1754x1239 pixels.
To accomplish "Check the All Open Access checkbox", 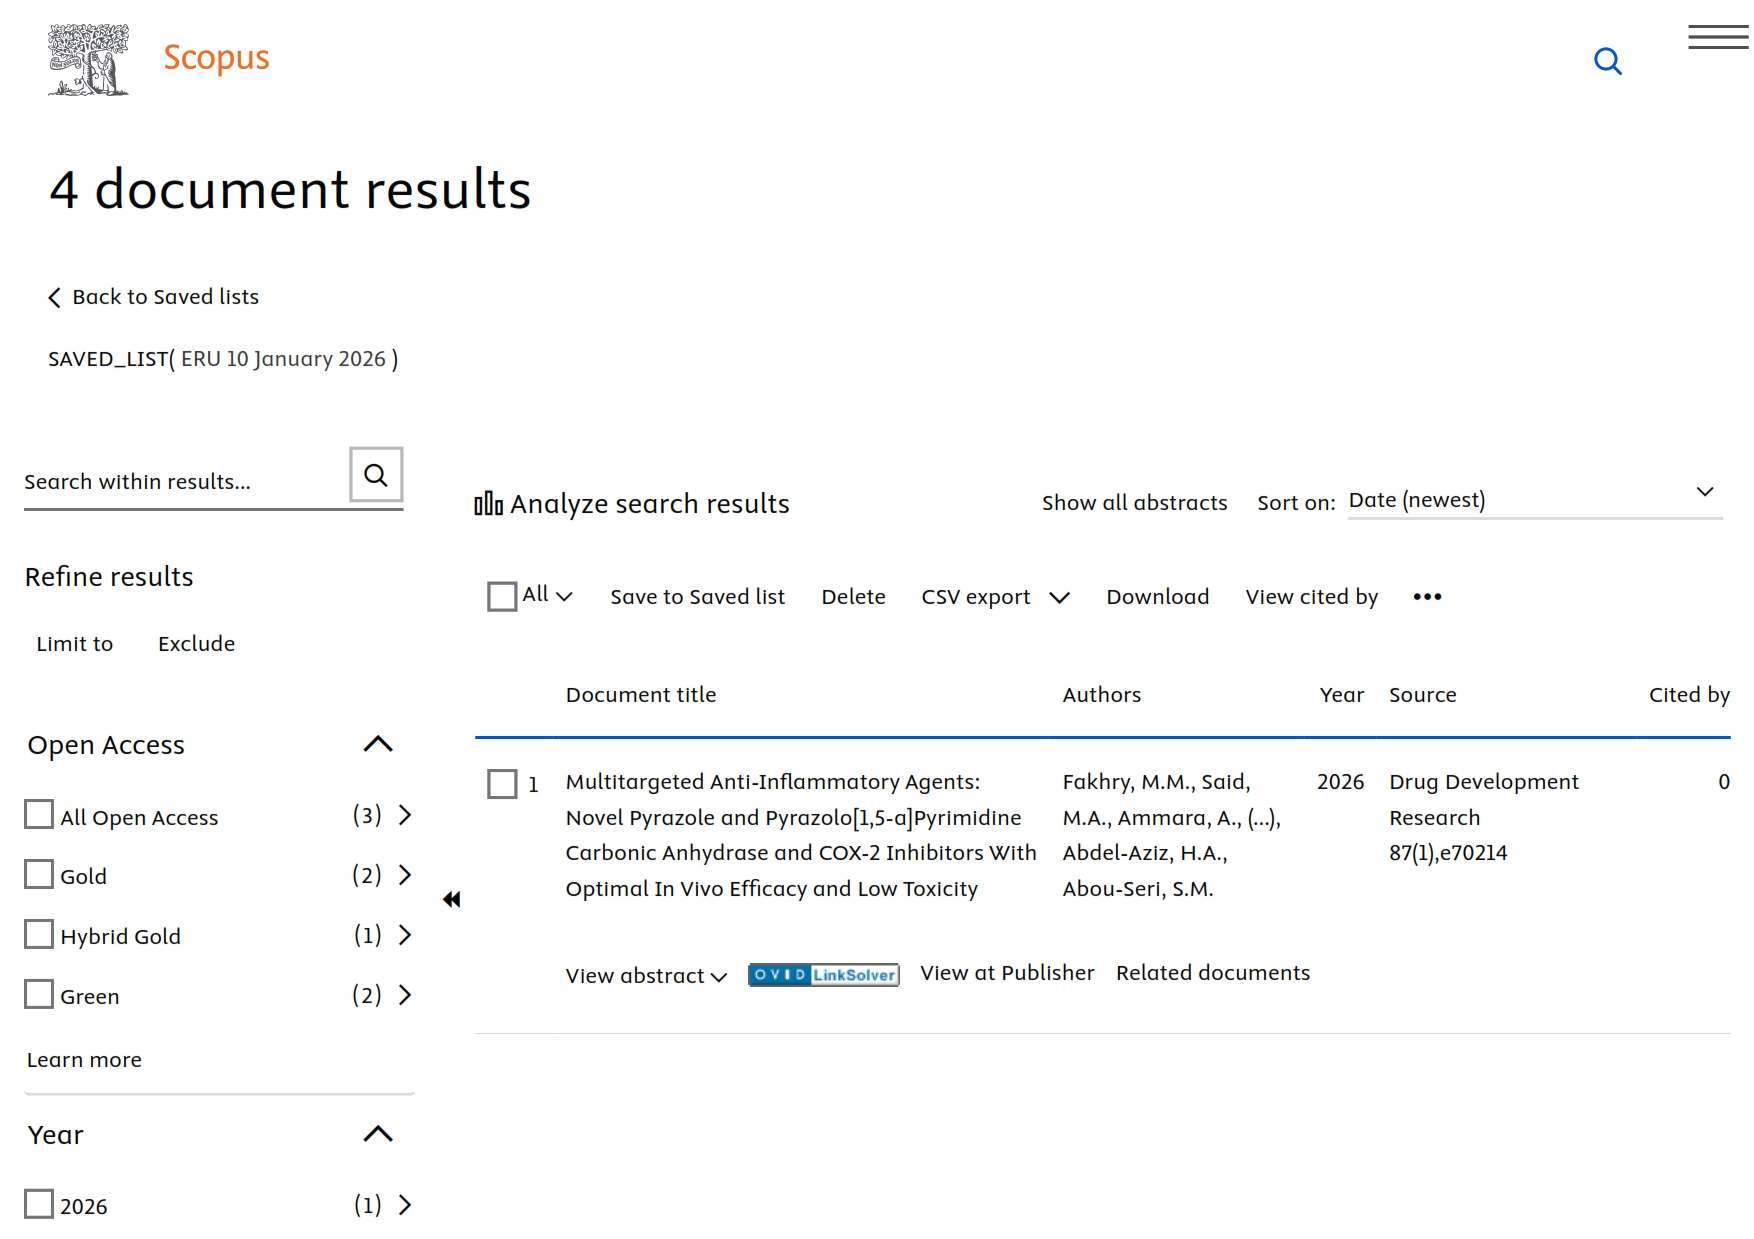I will [39, 815].
